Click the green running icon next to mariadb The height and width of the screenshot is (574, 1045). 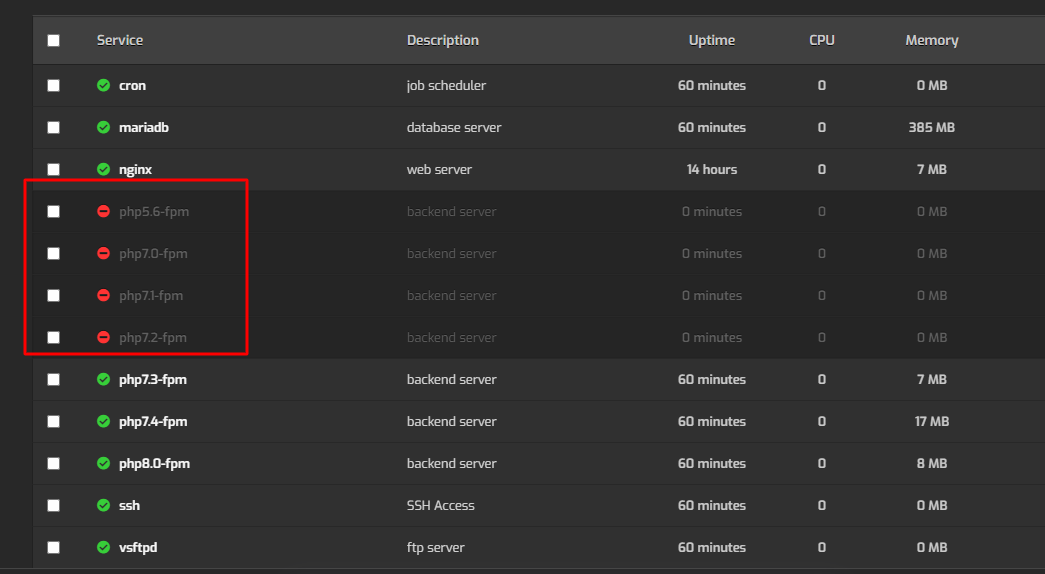(103, 127)
